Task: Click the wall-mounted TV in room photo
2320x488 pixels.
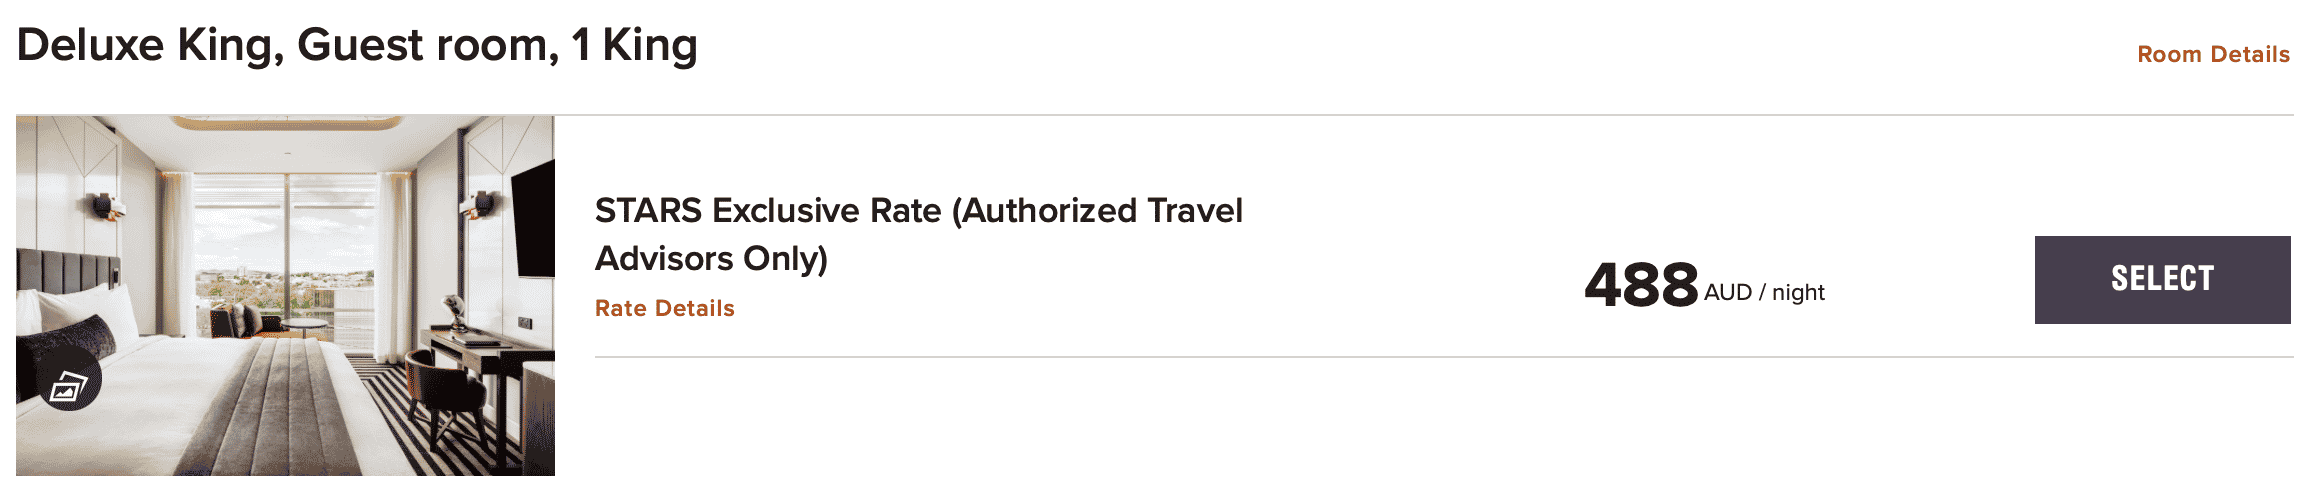Action: [533, 220]
